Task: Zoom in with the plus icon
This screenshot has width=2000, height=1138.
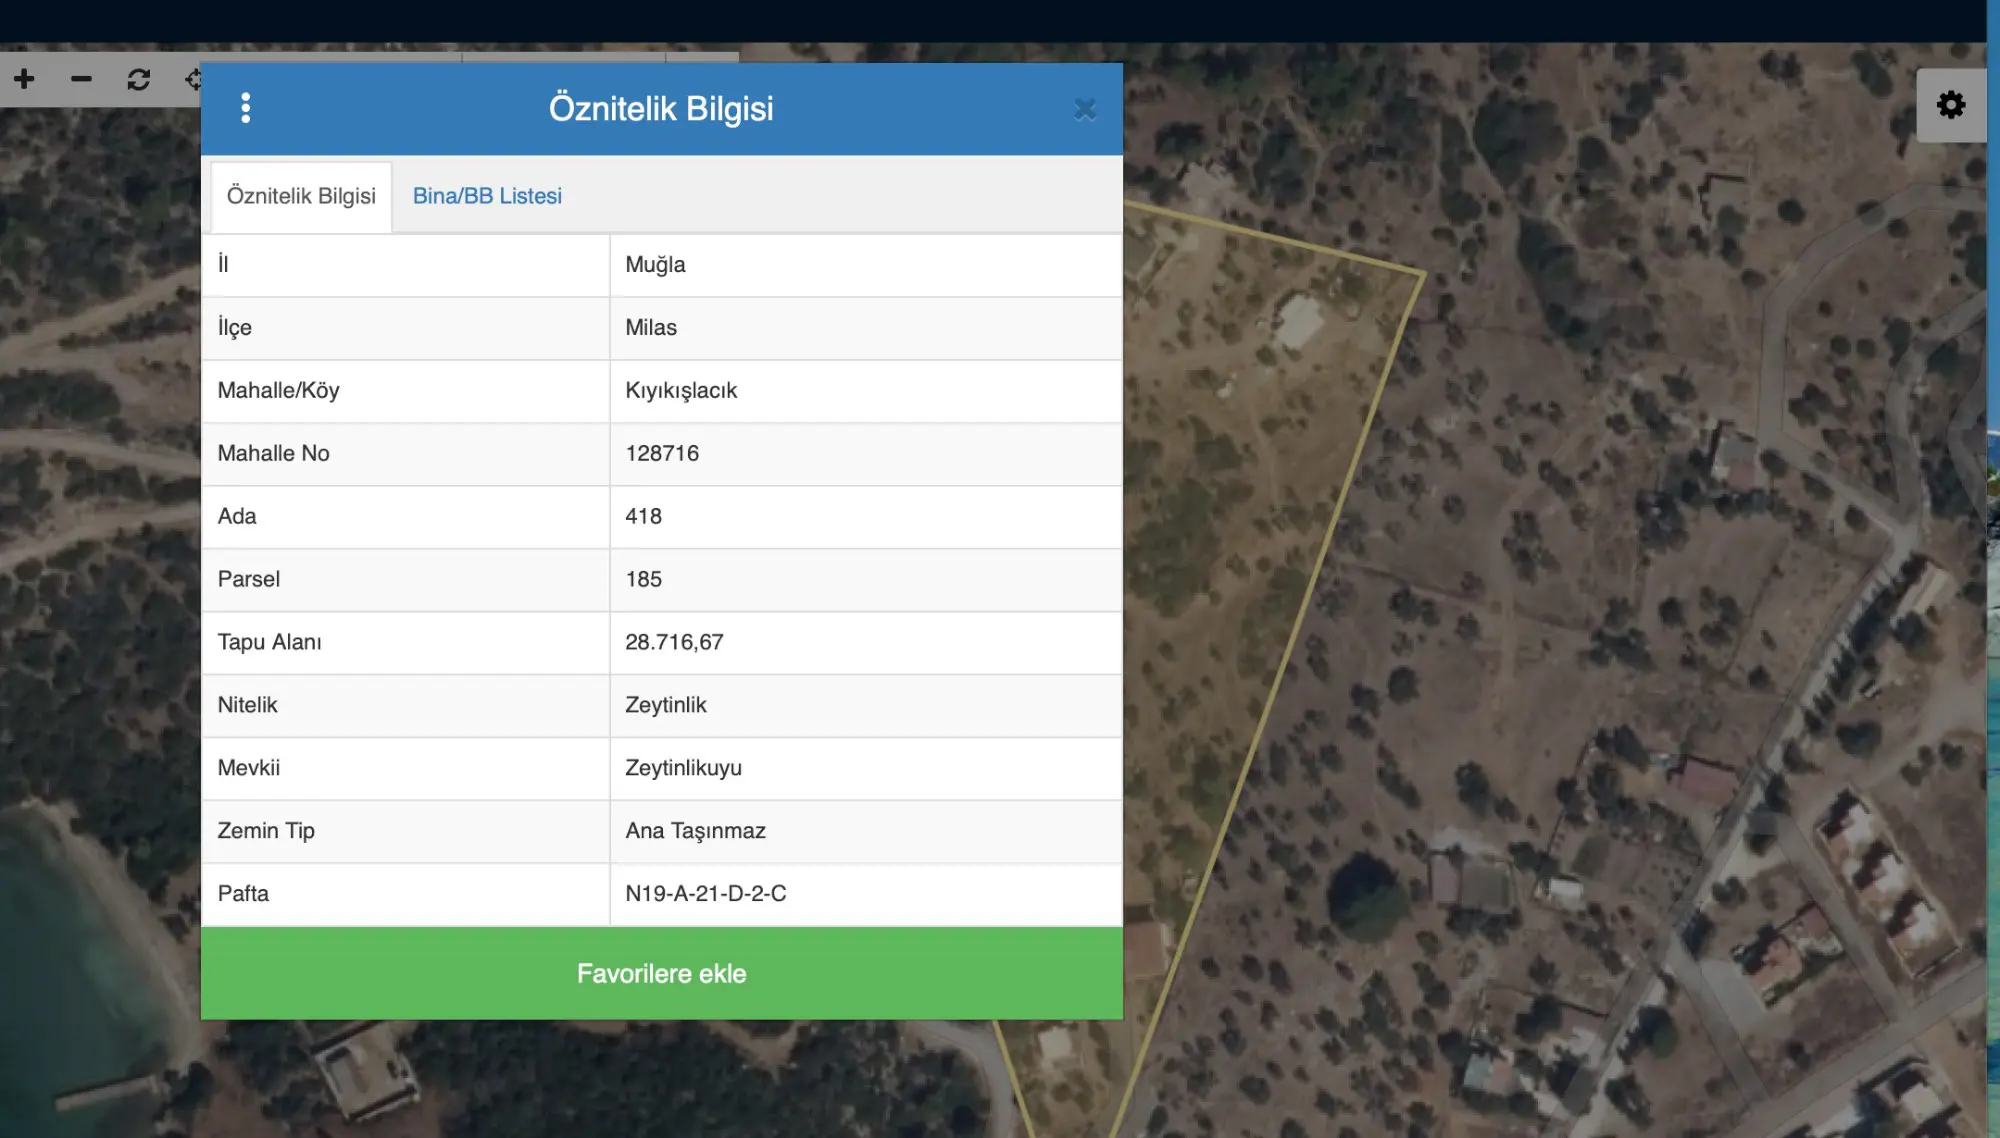Action: (24, 79)
